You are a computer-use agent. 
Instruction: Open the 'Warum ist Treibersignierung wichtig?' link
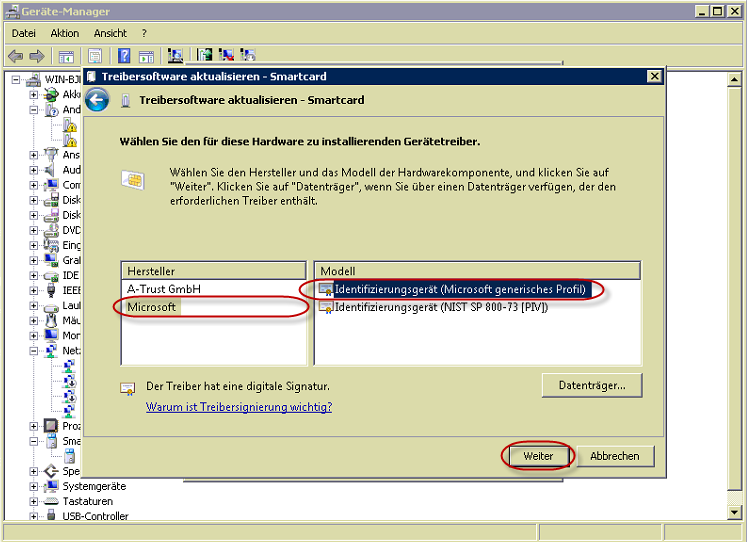pyautogui.click(x=238, y=407)
